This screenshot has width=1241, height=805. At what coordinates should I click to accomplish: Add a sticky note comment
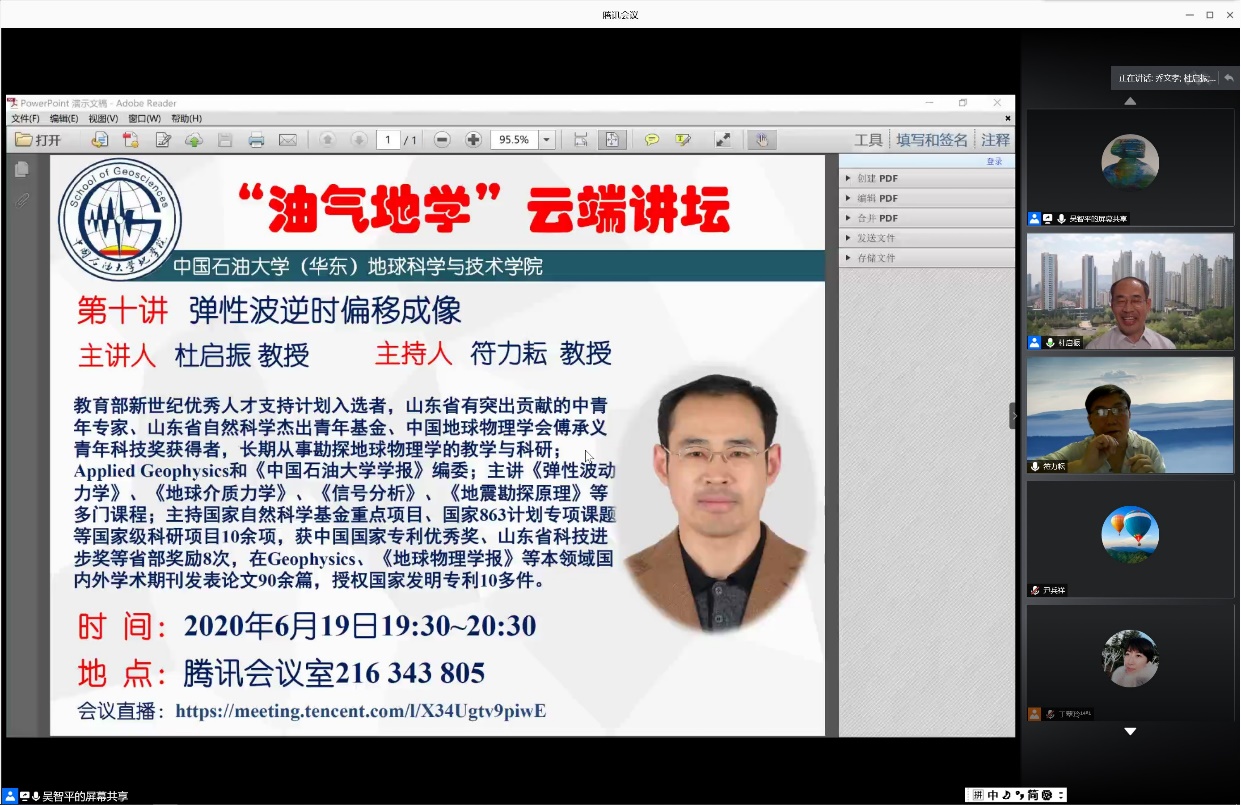651,140
